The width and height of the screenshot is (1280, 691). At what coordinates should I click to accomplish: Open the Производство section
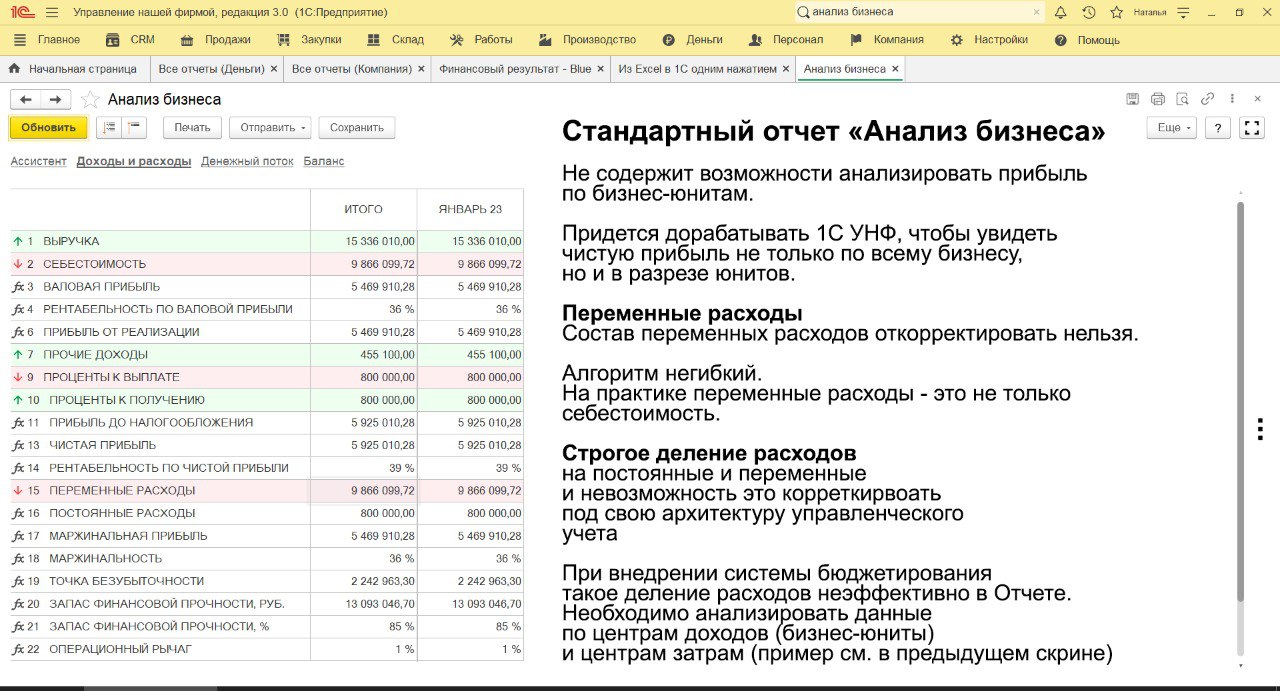coord(587,40)
